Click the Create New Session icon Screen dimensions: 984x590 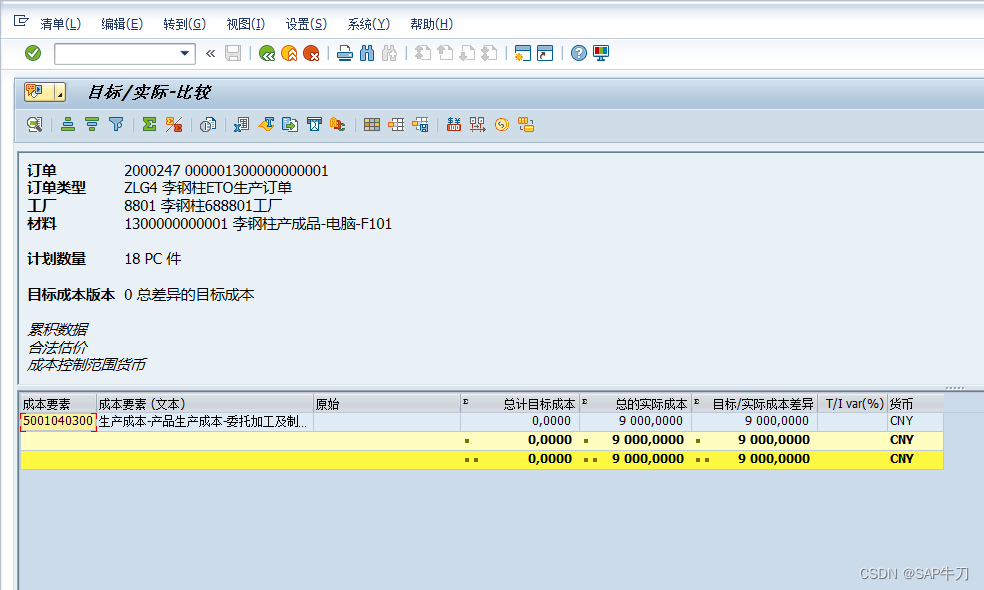[522, 53]
